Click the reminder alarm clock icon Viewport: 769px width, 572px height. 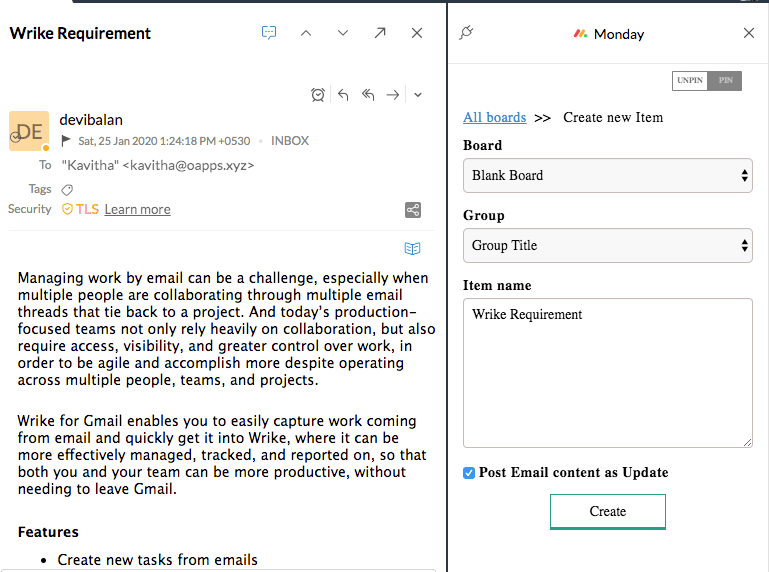pos(318,94)
